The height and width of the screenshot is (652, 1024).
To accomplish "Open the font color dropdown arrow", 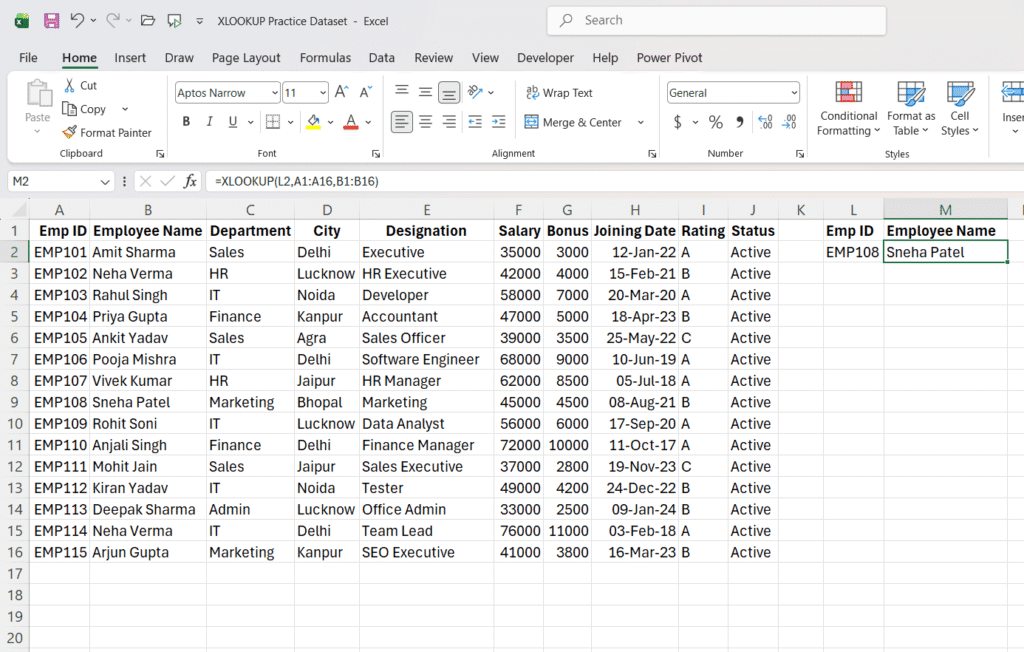I will tap(369, 122).
